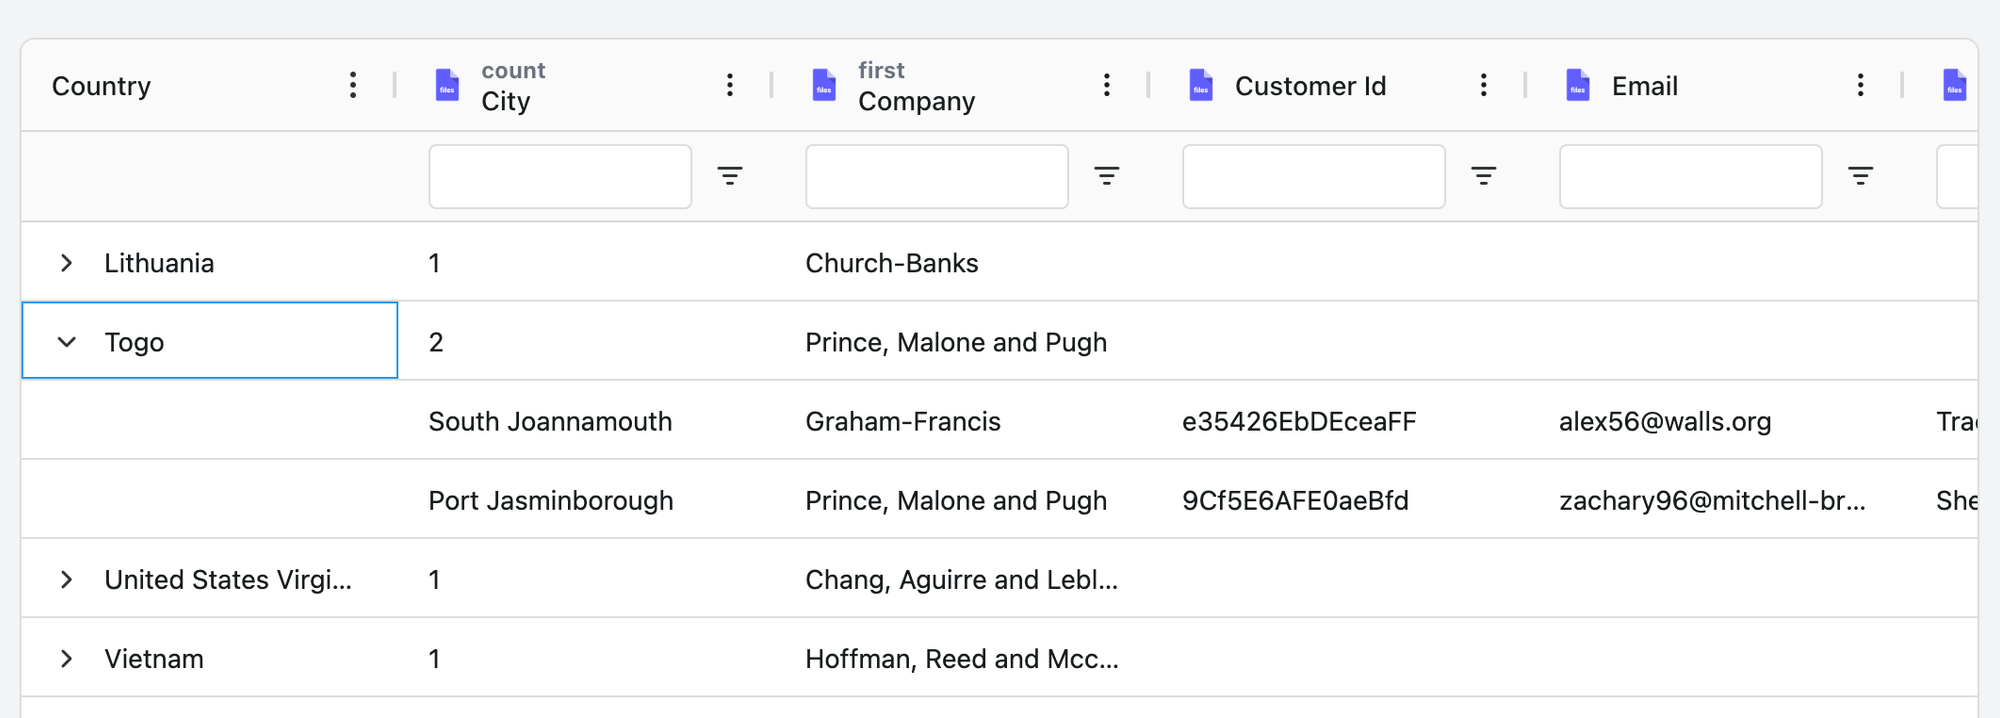Expand the Lithuania group row
Viewport: 2000px width, 718px height.
coord(66,263)
